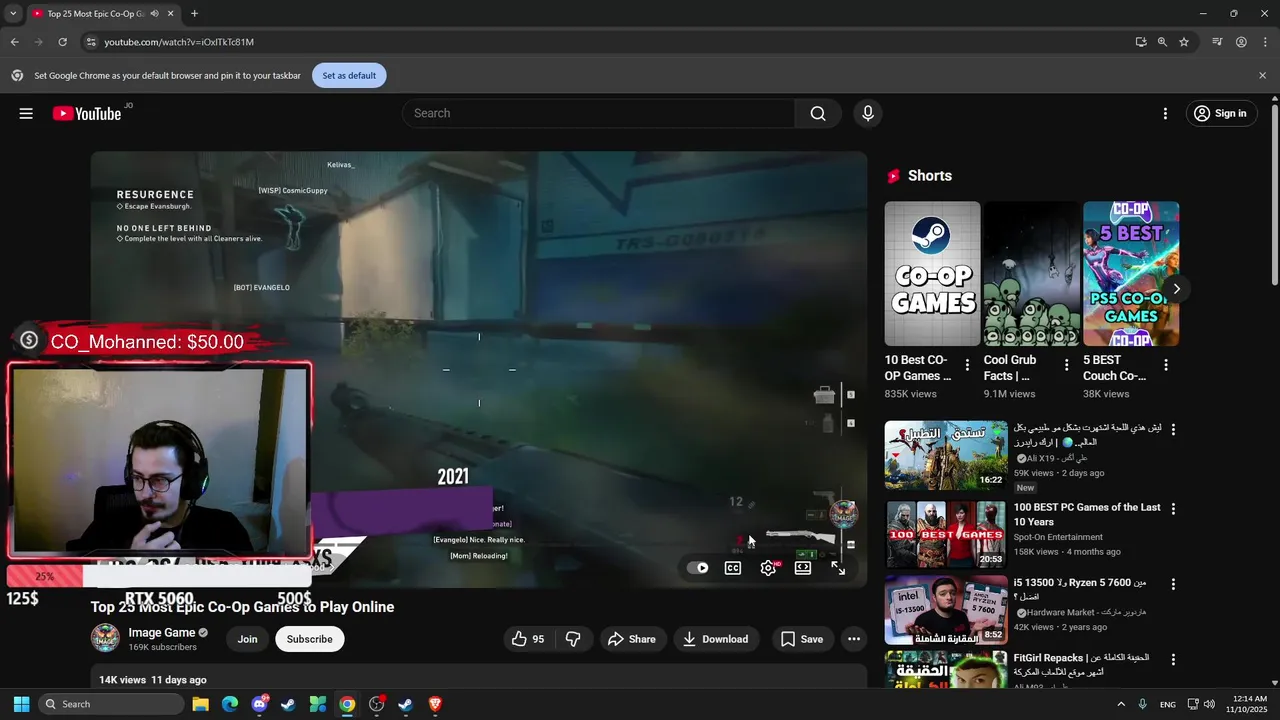
Task: Open options for FitGirl Repacks video
Action: [1173, 660]
